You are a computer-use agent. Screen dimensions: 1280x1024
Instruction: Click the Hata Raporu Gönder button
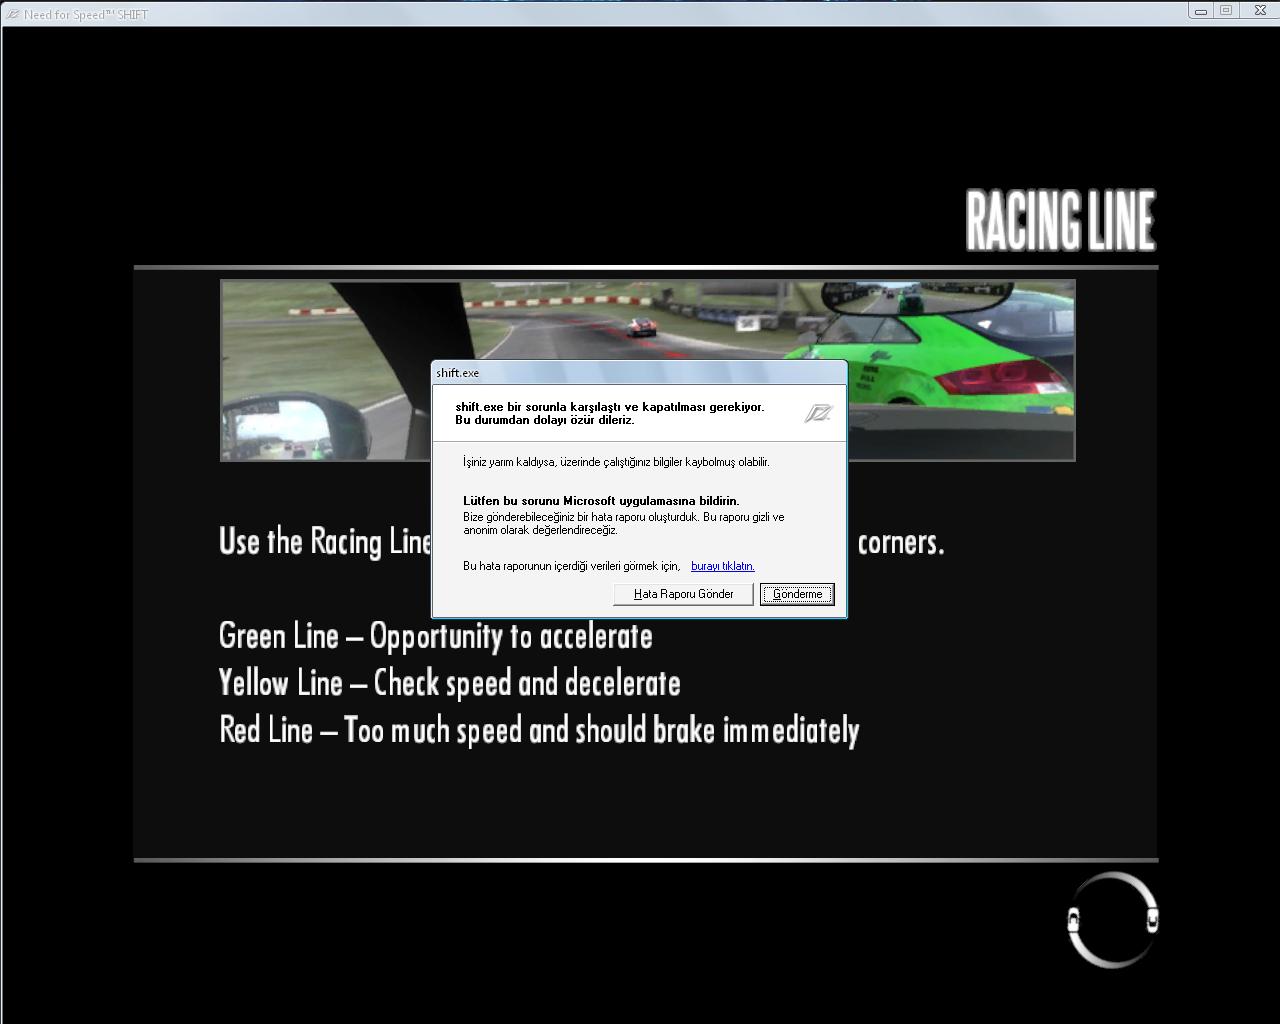(x=683, y=594)
